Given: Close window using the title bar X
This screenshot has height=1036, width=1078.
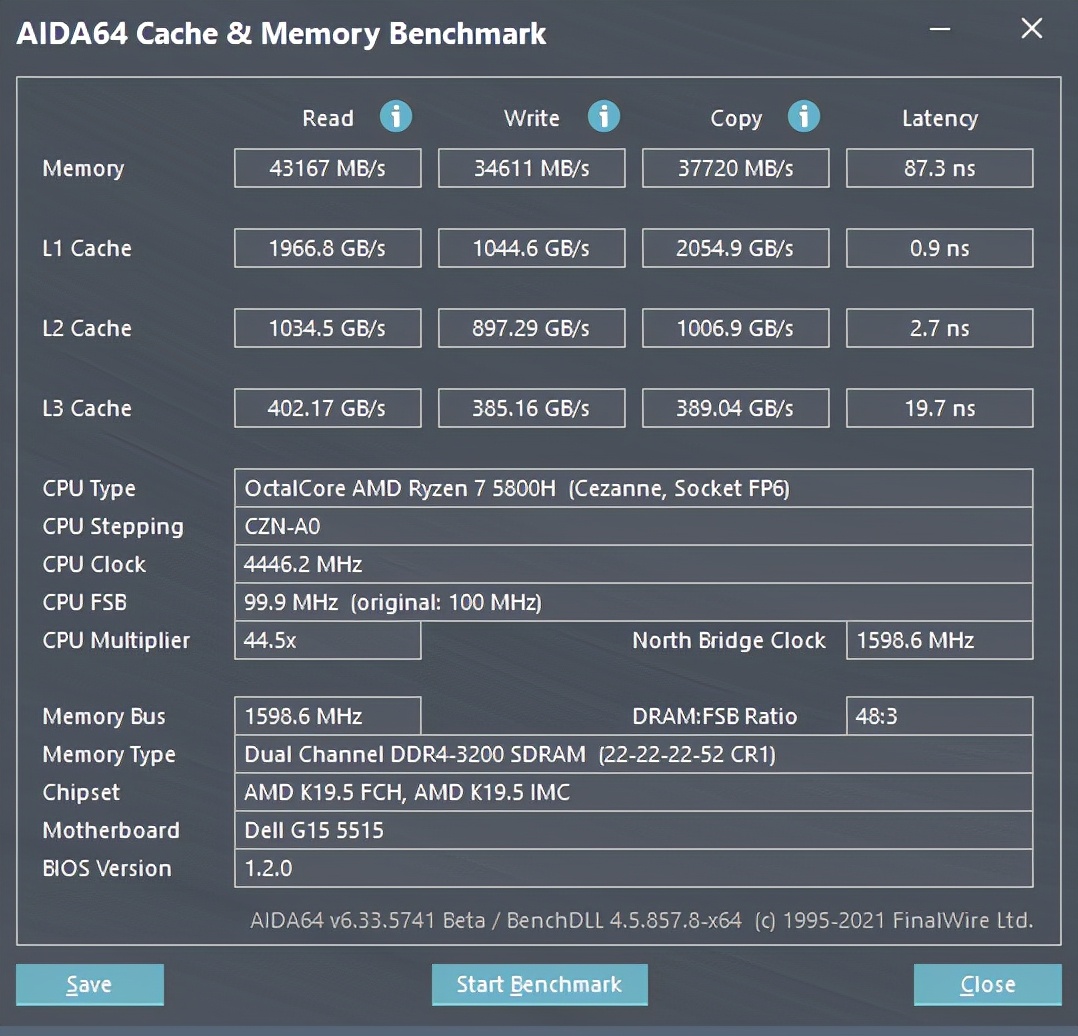Looking at the screenshot, I should 1031,29.
